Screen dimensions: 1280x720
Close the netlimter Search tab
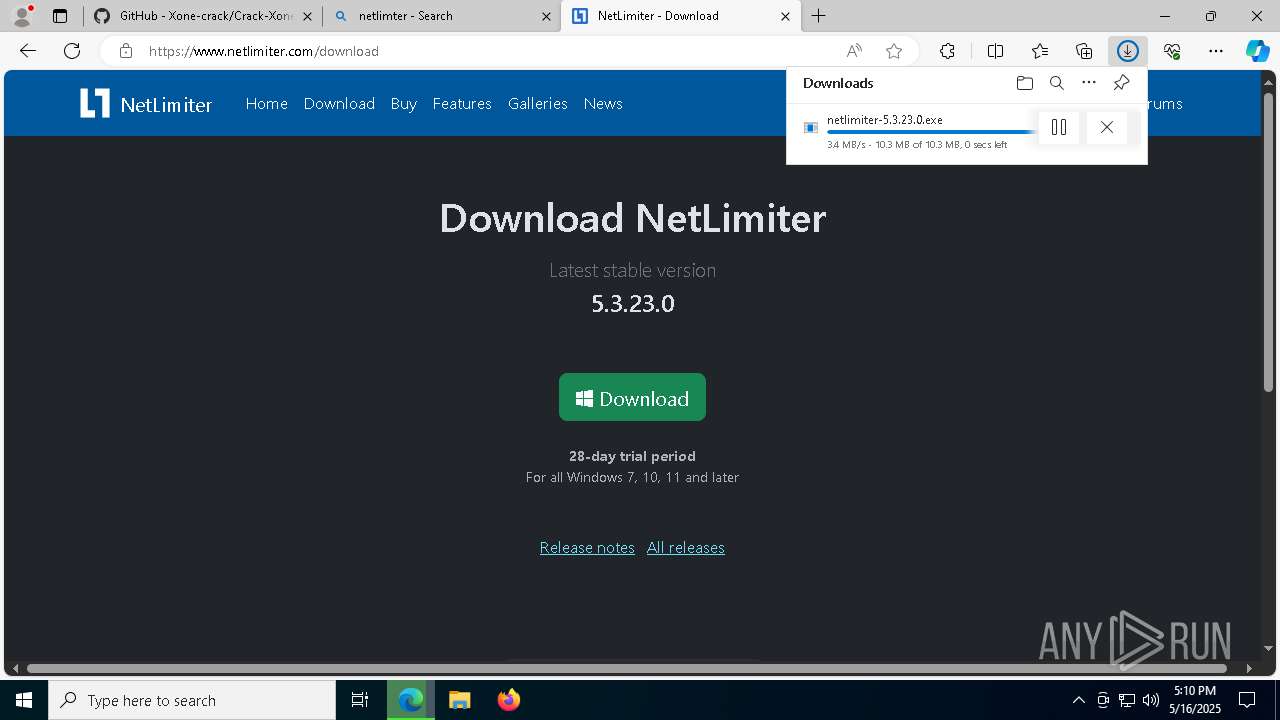[x=546, y=16]
